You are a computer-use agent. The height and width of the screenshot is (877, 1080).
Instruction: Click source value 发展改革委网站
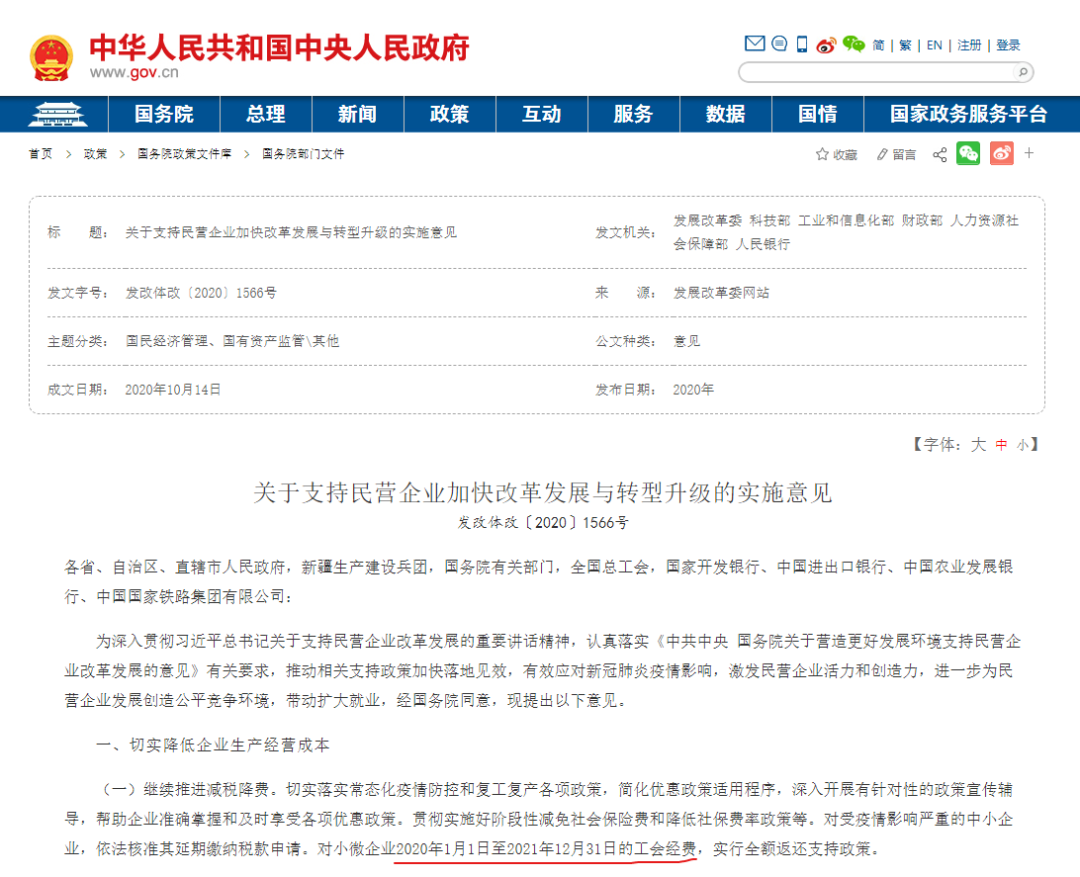click(x=721, y=293)
